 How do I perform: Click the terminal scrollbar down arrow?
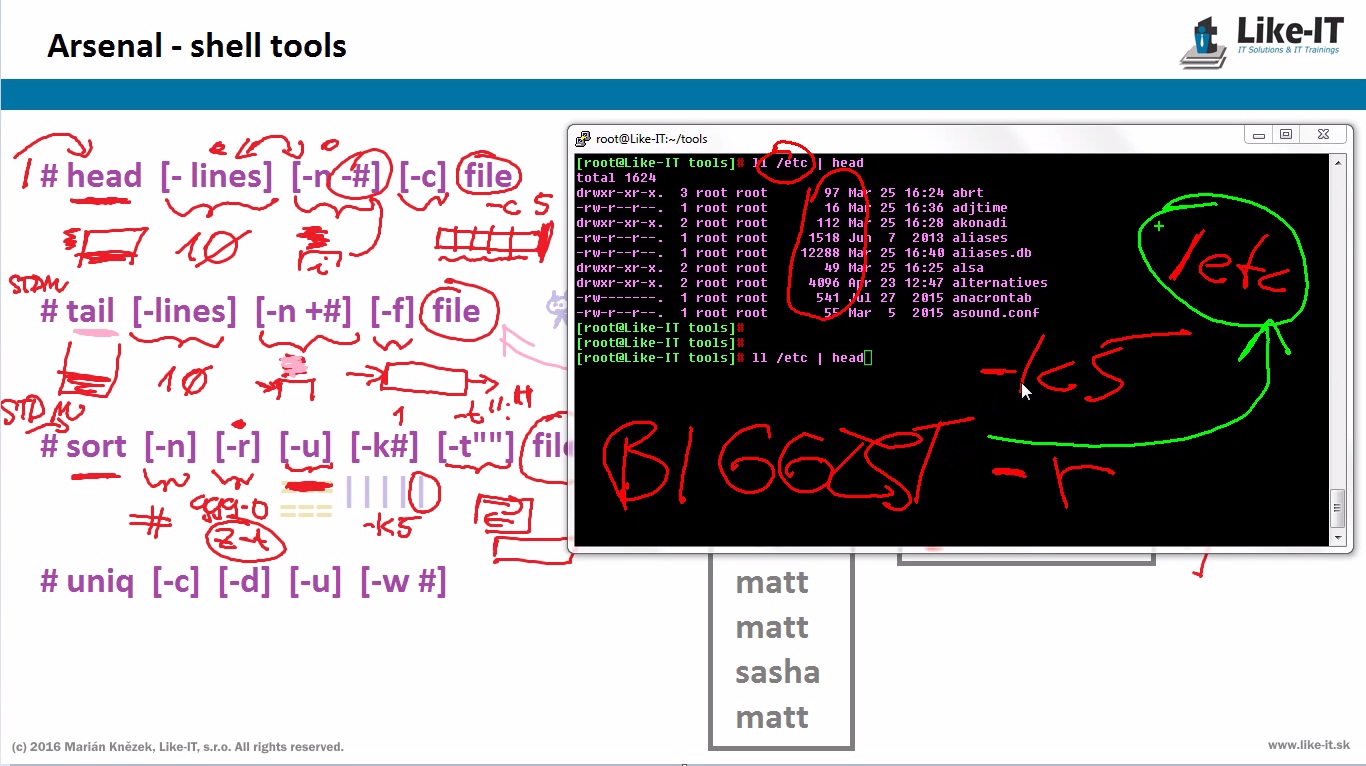(1338, 536)
